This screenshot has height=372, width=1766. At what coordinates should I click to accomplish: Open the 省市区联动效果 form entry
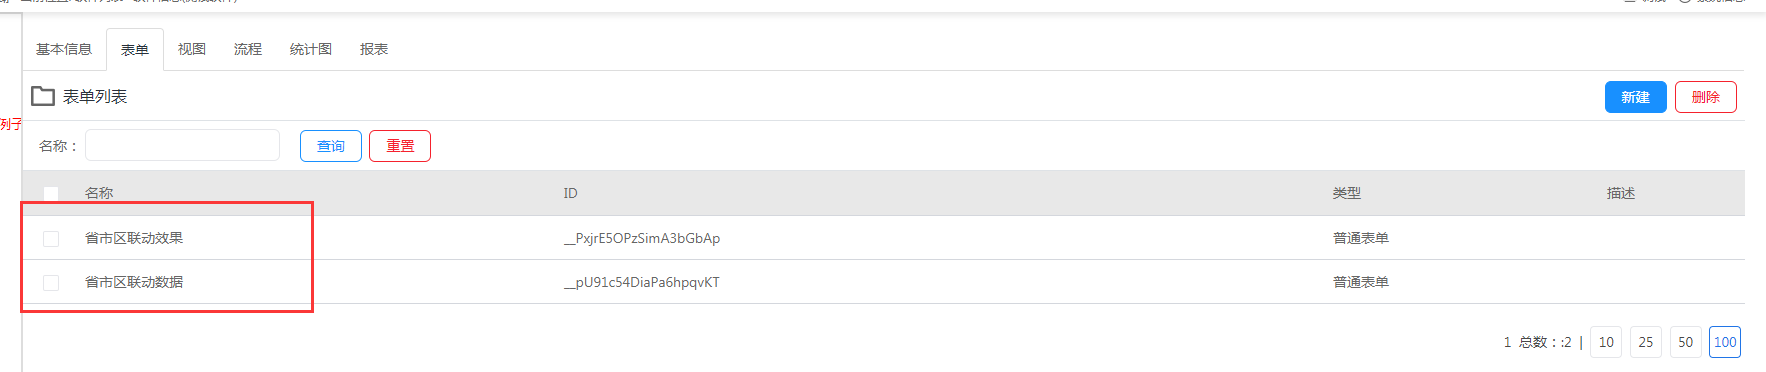(134, 238)
